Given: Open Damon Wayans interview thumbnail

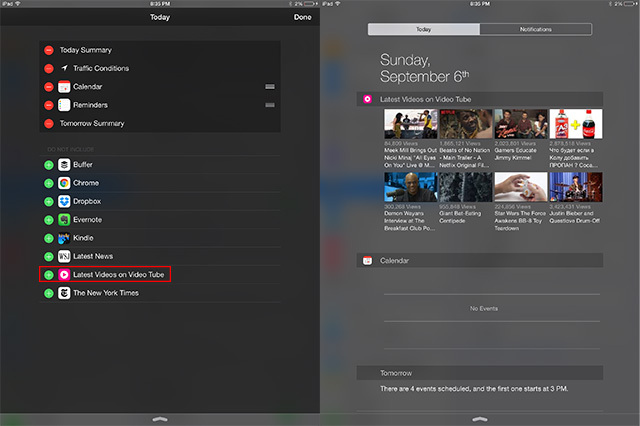Looking at the screenshot, I should pyautogui.click(x=411, y=187).
